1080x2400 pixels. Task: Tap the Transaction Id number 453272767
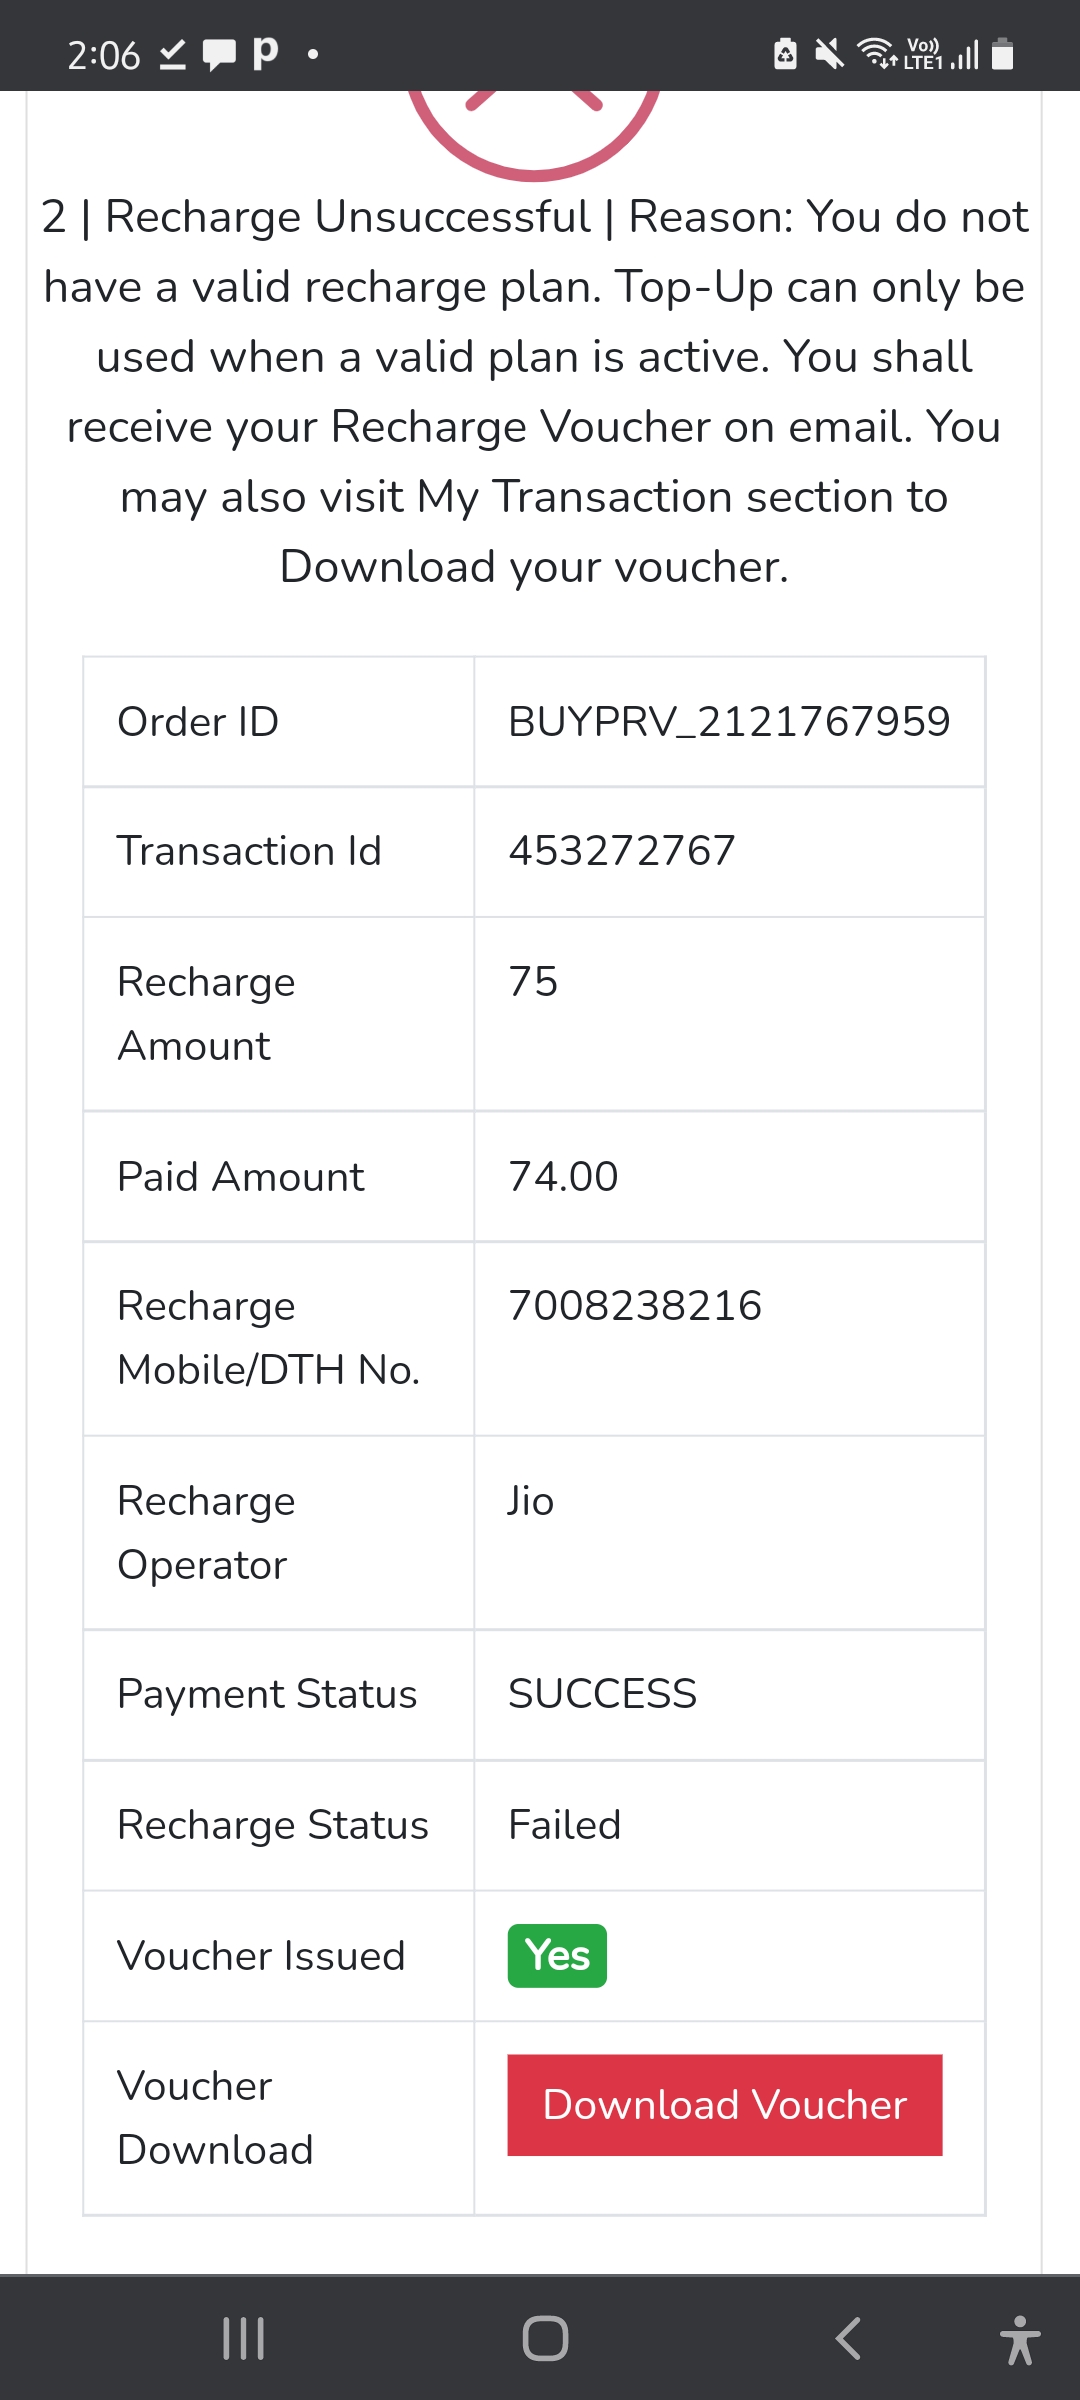[622, 851]
